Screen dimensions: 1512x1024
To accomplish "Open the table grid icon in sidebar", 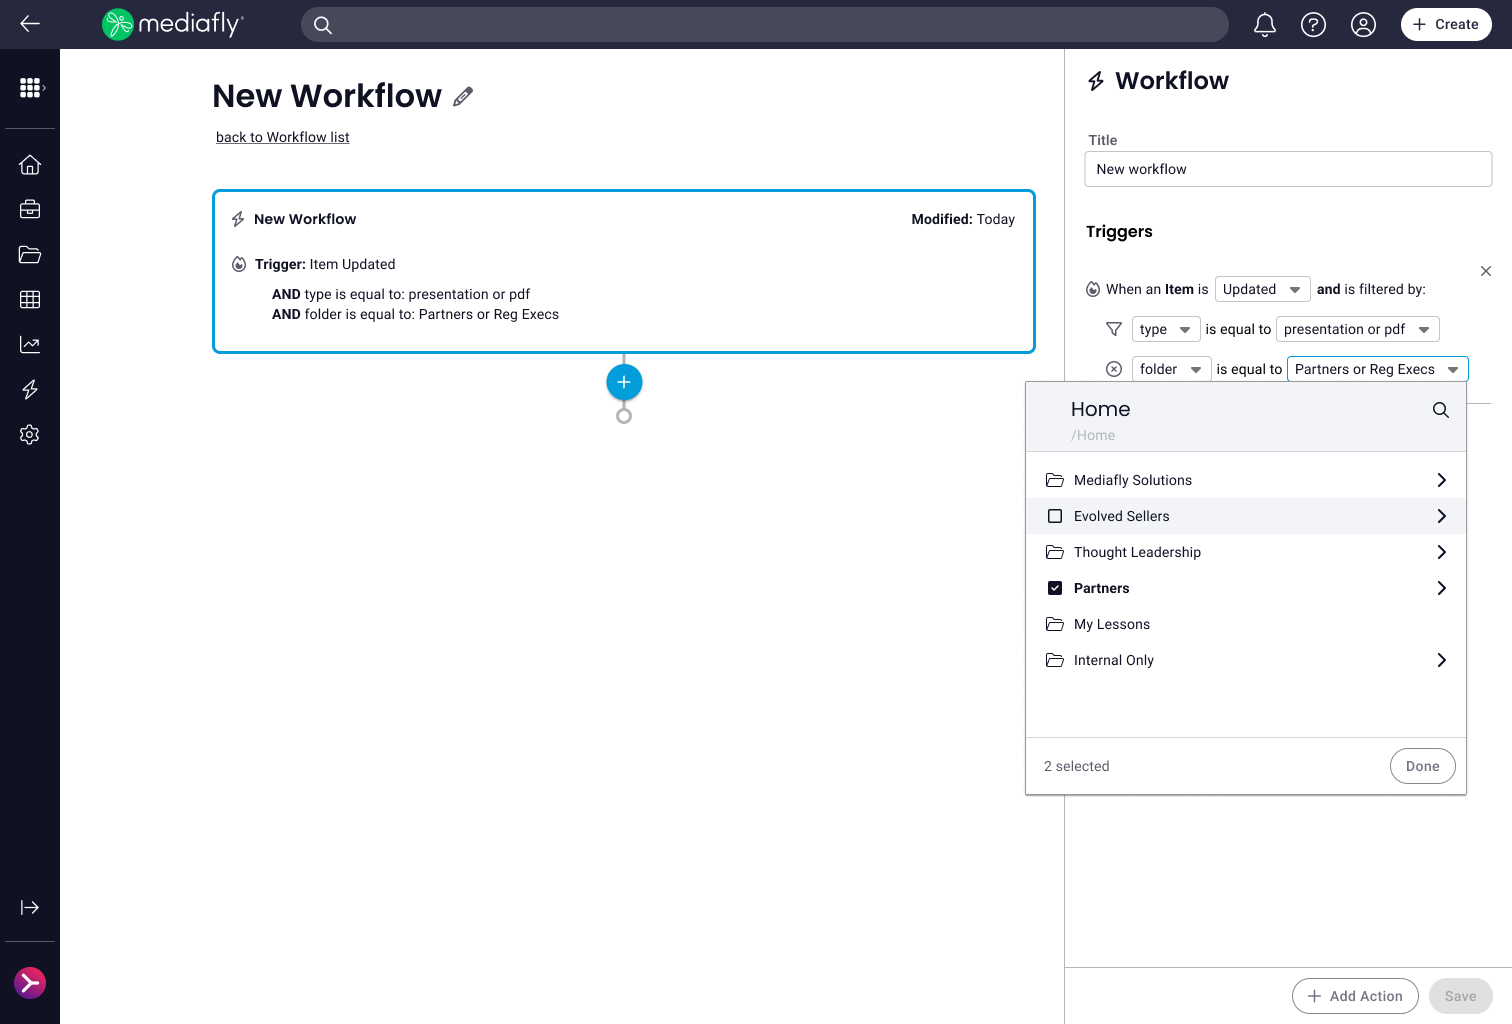I will click(30, 299).
